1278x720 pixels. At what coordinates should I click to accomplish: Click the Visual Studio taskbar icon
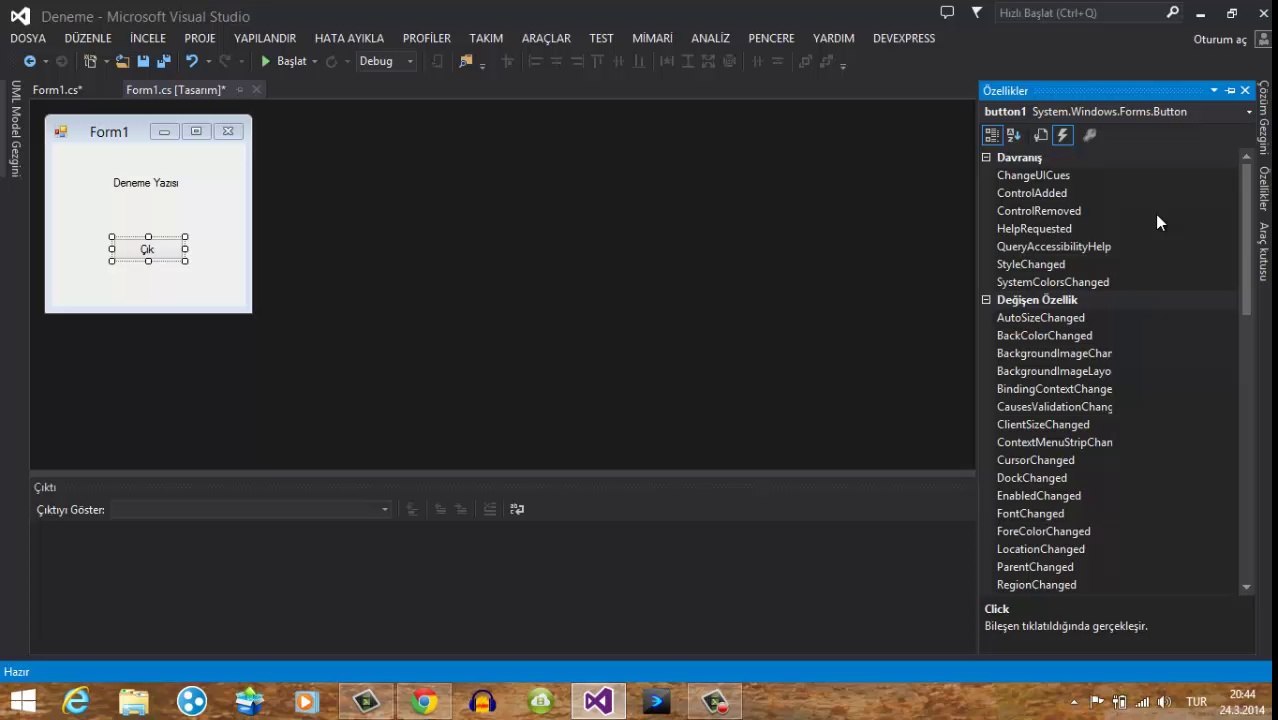click(x=598, y=702)
